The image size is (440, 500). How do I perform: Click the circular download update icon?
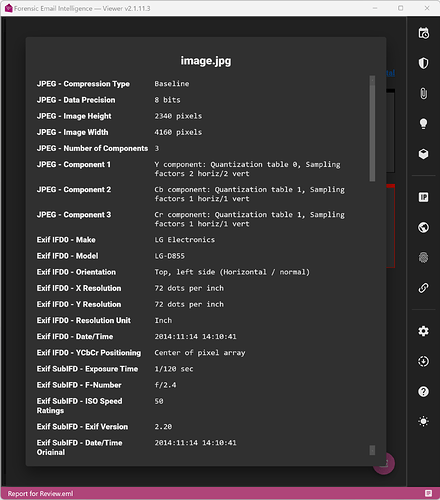point(423,361)
